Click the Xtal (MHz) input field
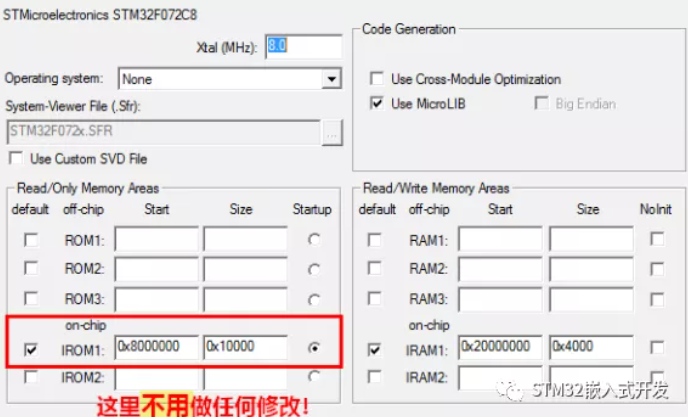 point(304,46)
